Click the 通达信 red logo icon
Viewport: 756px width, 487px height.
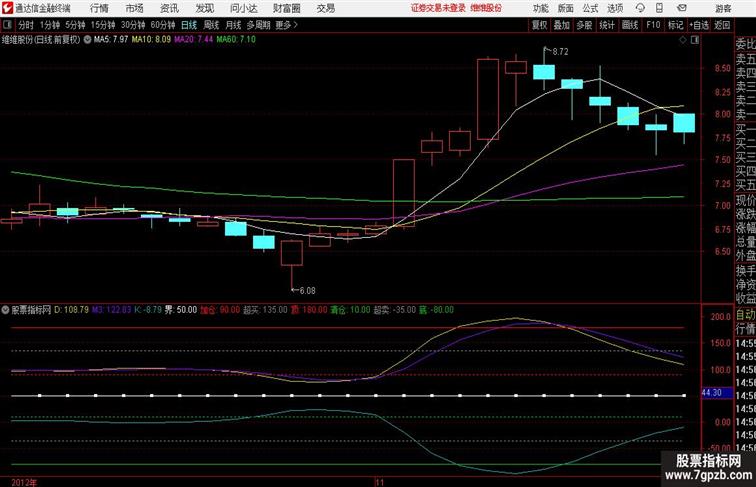[x=7, y=8]
